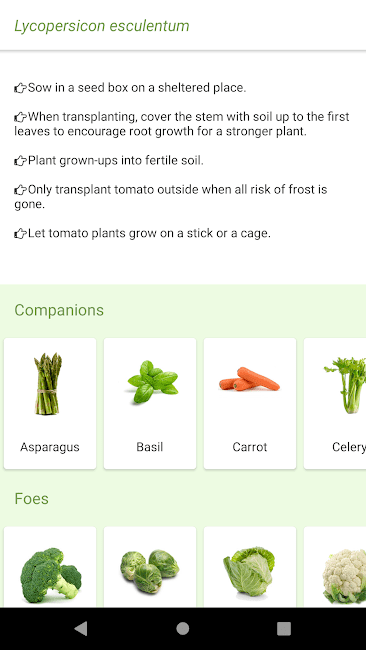Tap the Companions section heading

click(x=59, y=310)
